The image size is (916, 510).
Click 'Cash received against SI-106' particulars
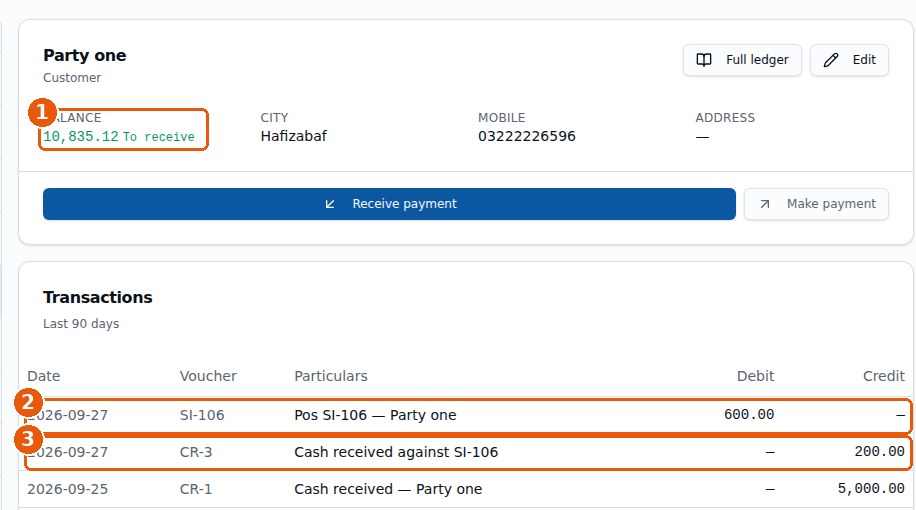click(396, 452)
